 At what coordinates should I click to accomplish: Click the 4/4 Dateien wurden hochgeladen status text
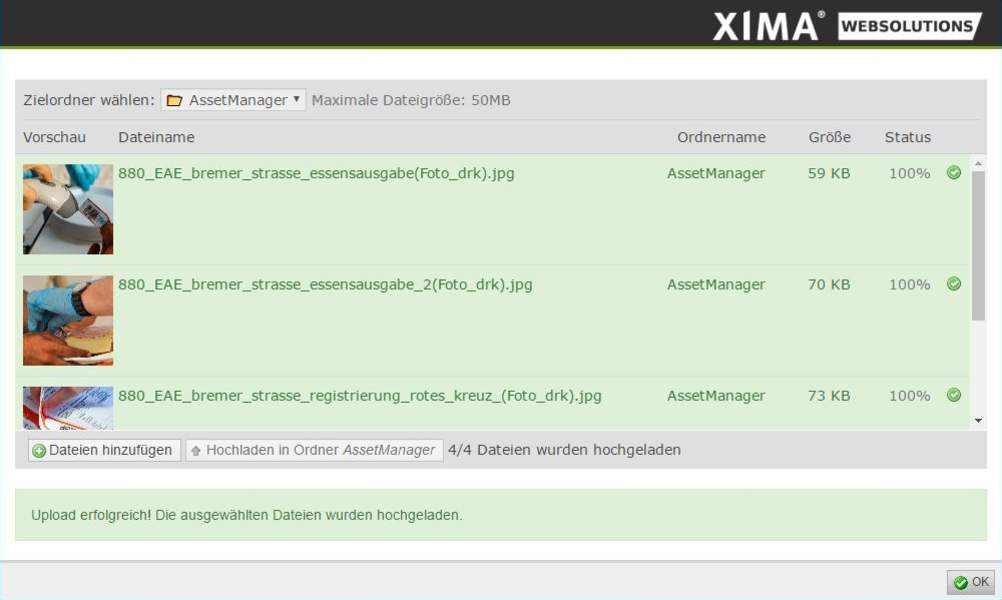click(564, 450)
